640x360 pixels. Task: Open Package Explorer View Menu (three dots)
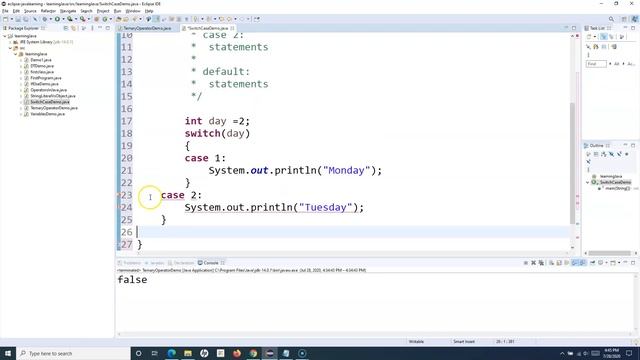click(92, 28)
